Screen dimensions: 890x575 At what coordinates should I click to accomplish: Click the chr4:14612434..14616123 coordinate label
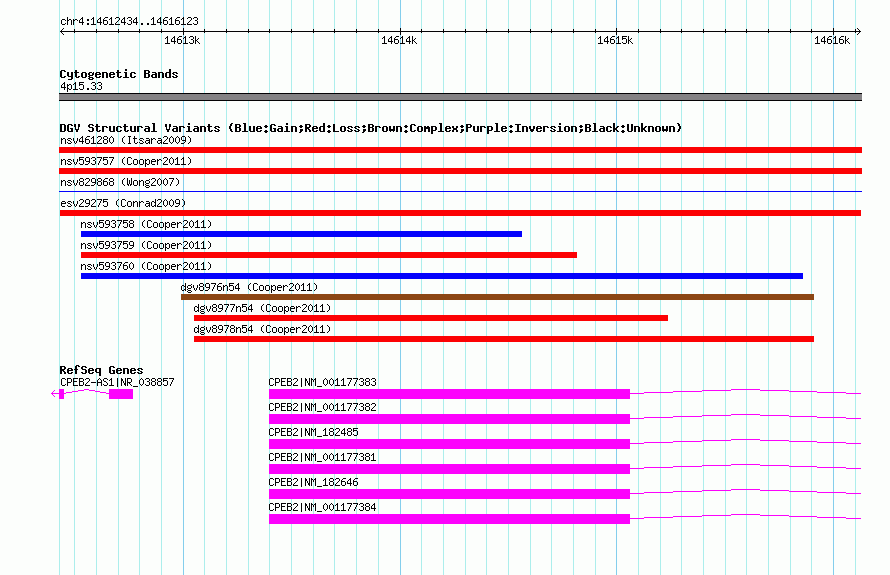[x=129, y=21]
